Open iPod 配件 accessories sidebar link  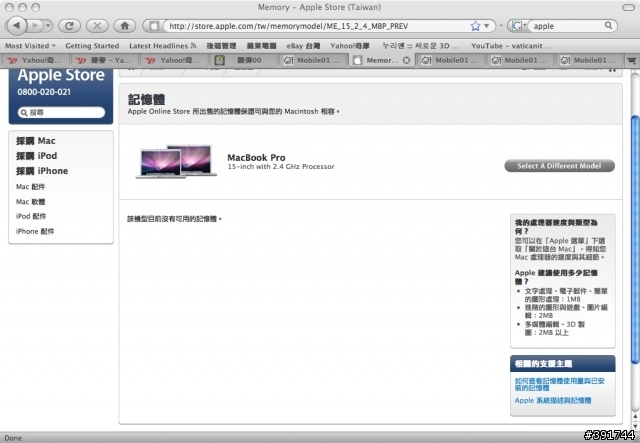[31, 216]
